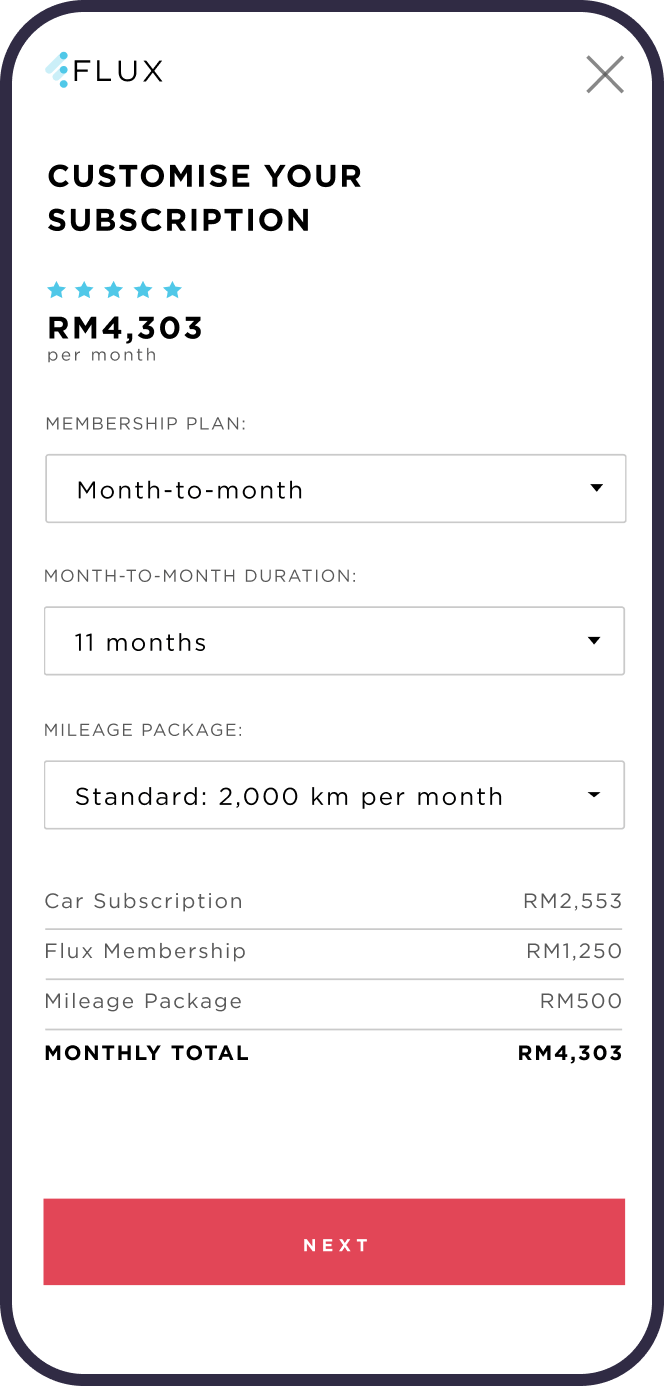664x1386 pixels.
Task: Click the fourth rating star
Action: point(143,290)
